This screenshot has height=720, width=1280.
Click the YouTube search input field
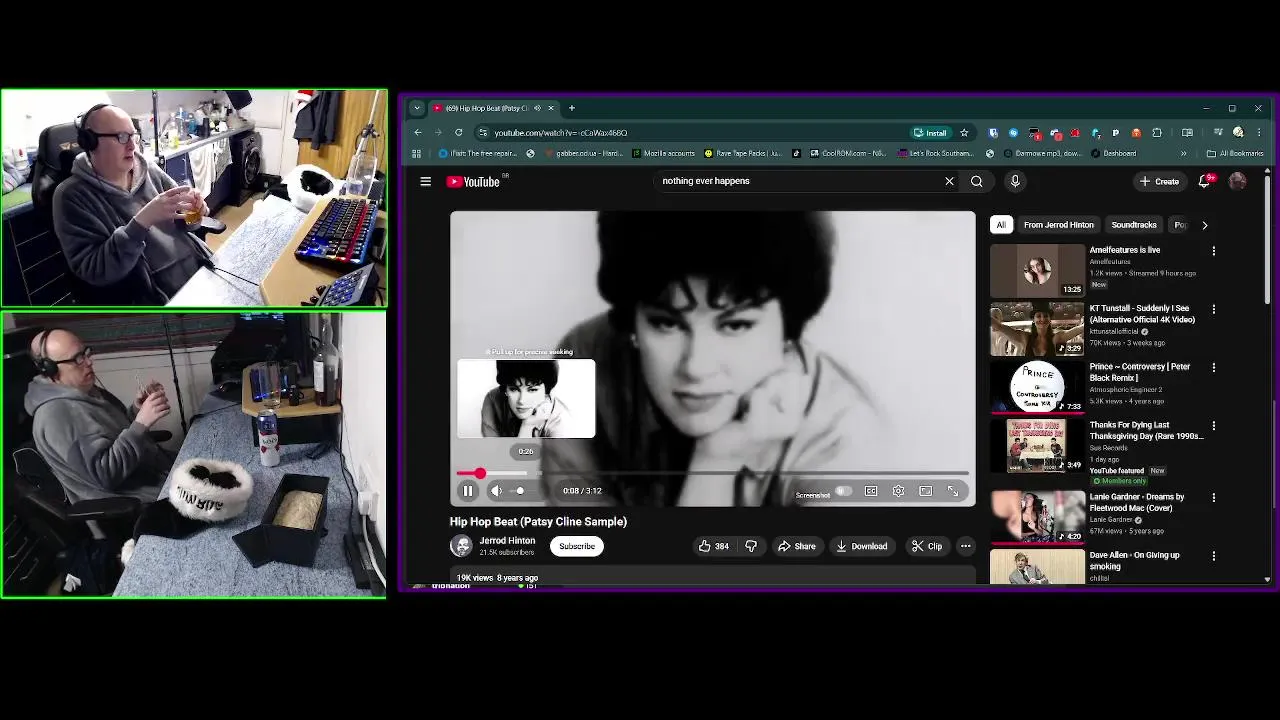click(x=800, y=181)
